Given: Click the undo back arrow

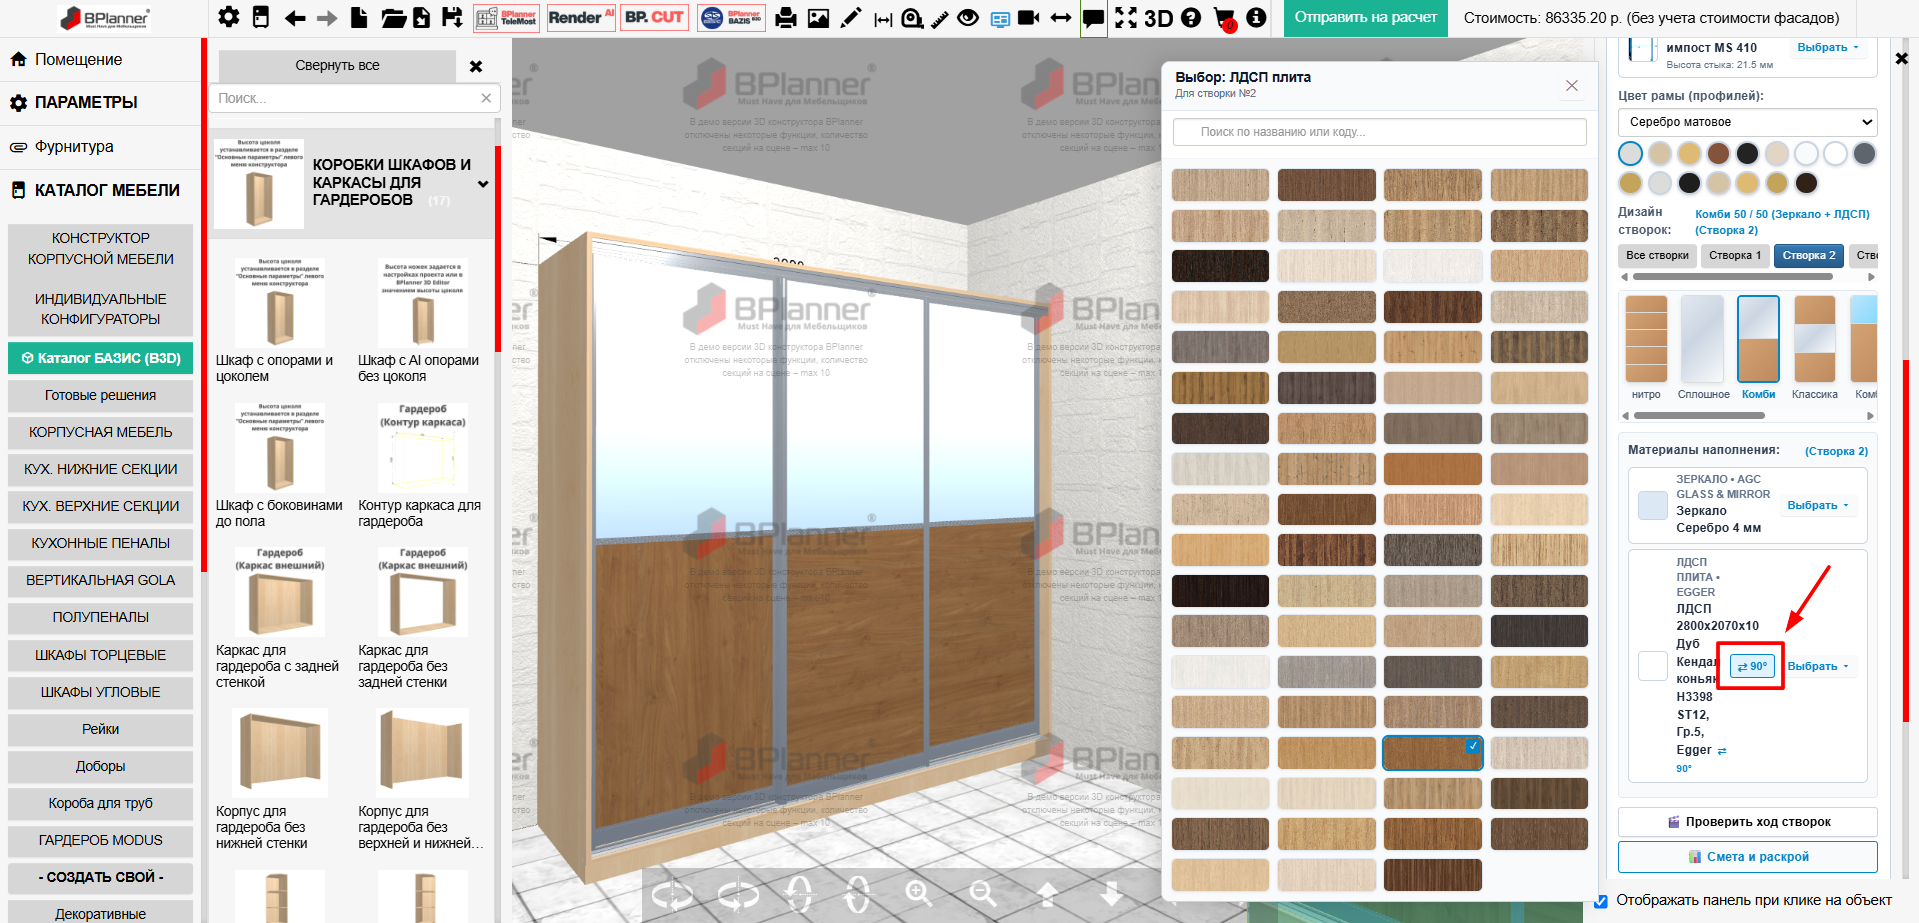Looking at the screenshot, I should point(294,17).
